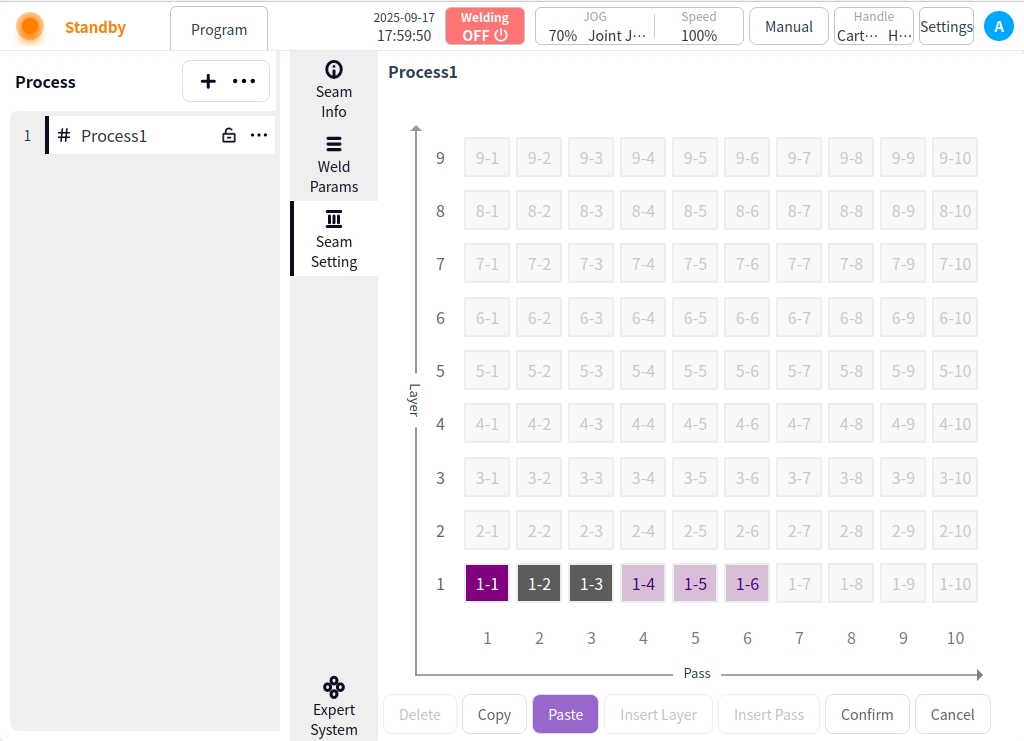Open Process1 row three-dot menu
Viewport: 1024px width, 741px height.
pos(259,136)
